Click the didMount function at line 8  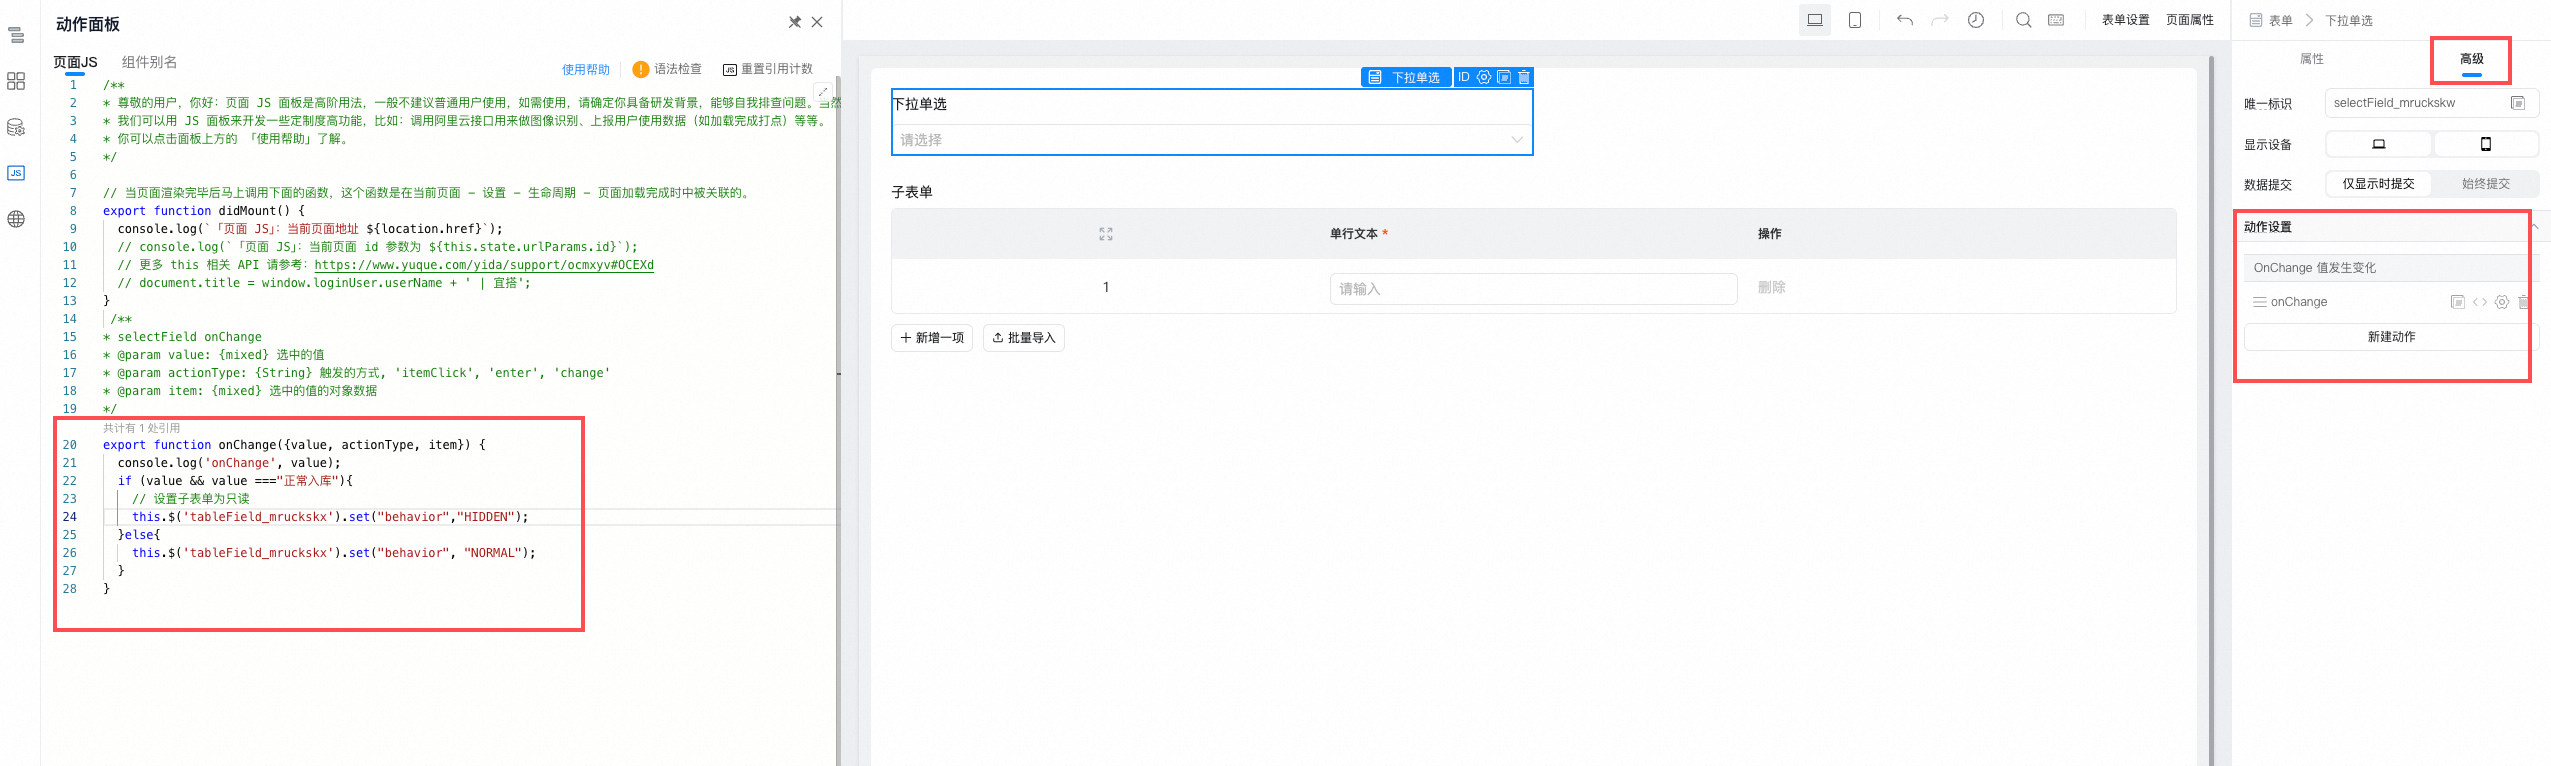pos(204,211)
